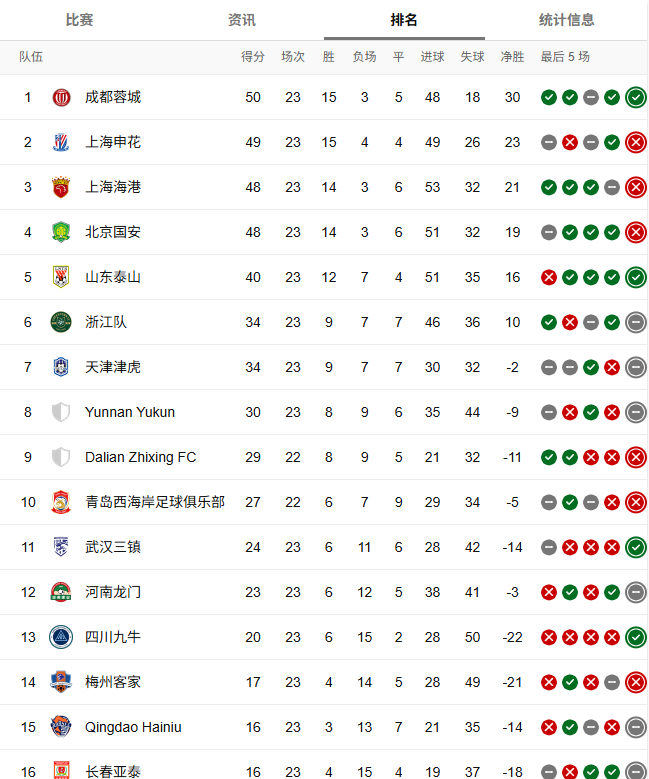Open the Dalian Zhixing FC team link
The image size is (649, 779).
pos(141,457)
